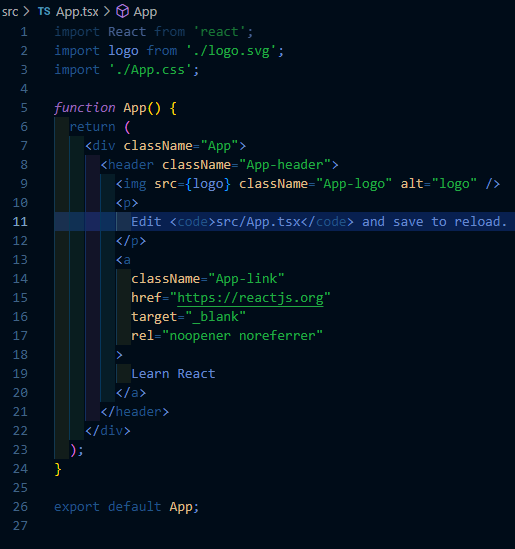Open the https://reactjs.org link
This screenshot has height=549, width=515.
point(250,298)
